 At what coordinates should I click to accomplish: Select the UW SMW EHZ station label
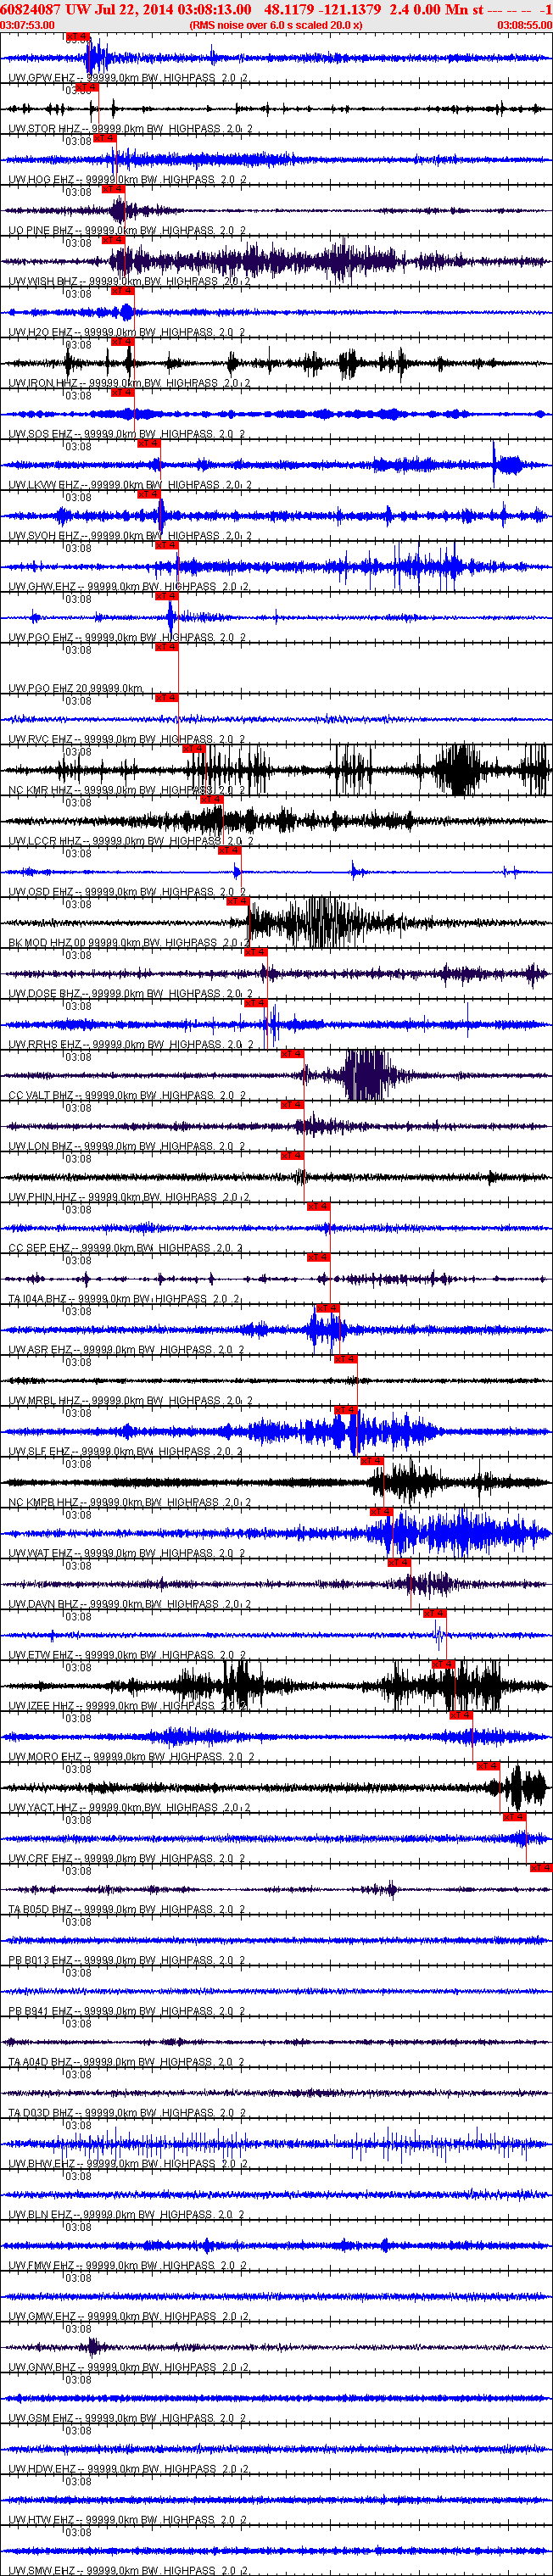129,2571
